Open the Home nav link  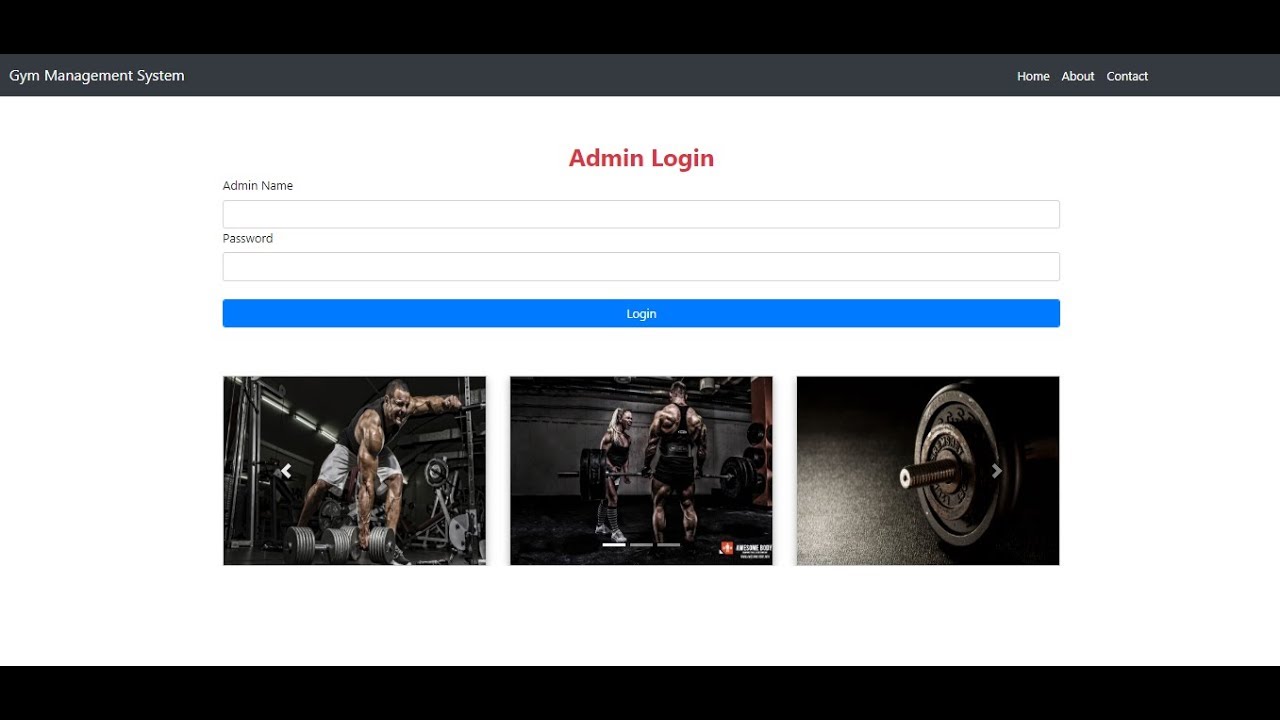pyautogui.click(x=1033, y=76)
